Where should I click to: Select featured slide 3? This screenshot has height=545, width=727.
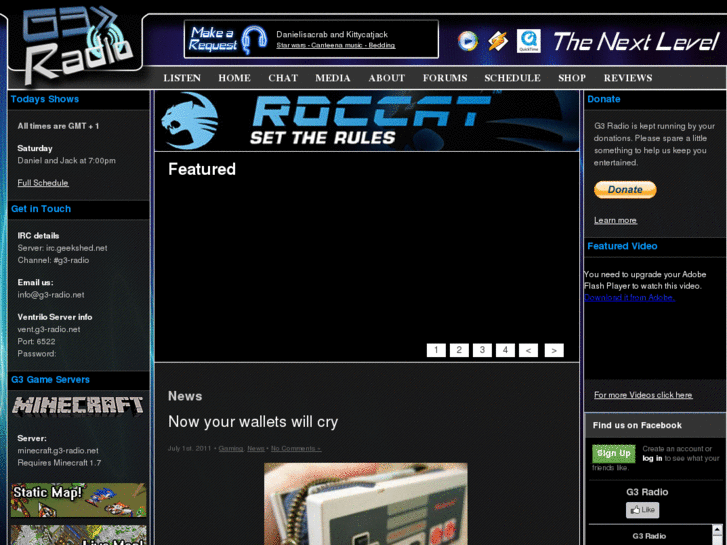click(x=482, y=350)
